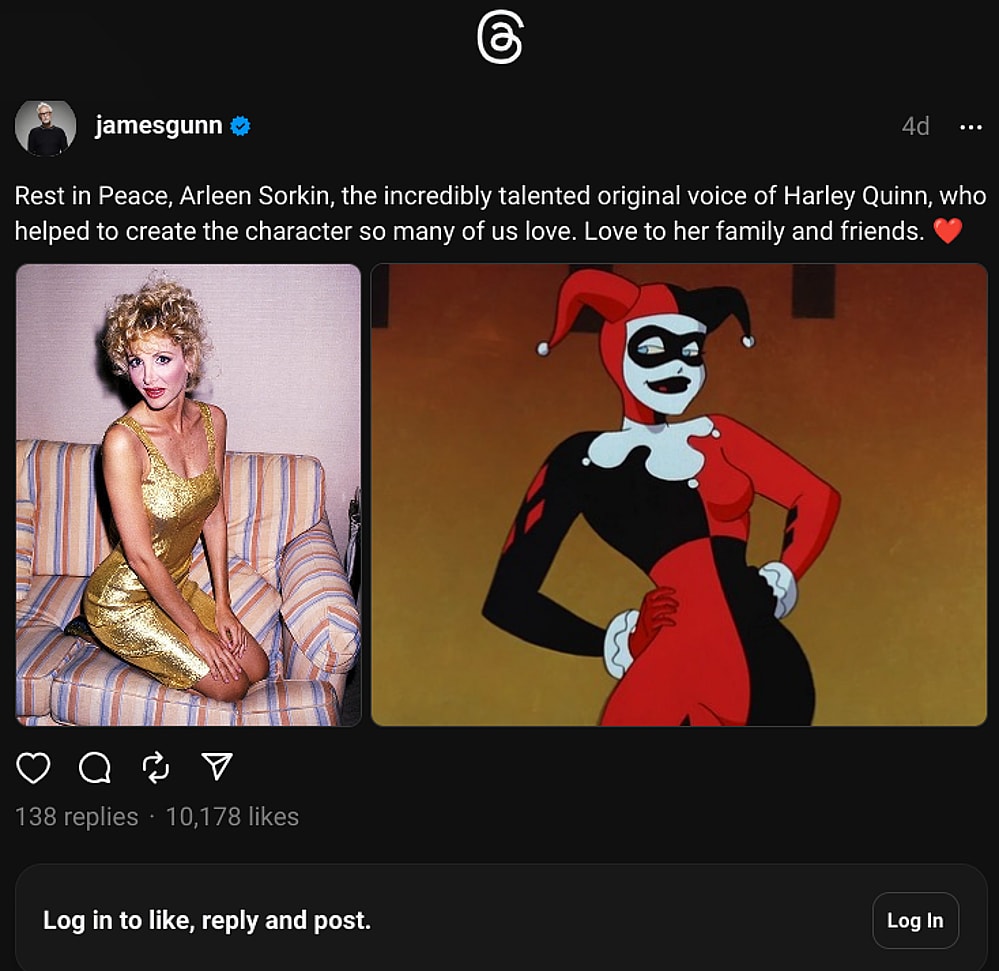Viewport: 999px width, 971px height.
Task: Open James Gunn's profile avatar
Action: coord(45,126)
